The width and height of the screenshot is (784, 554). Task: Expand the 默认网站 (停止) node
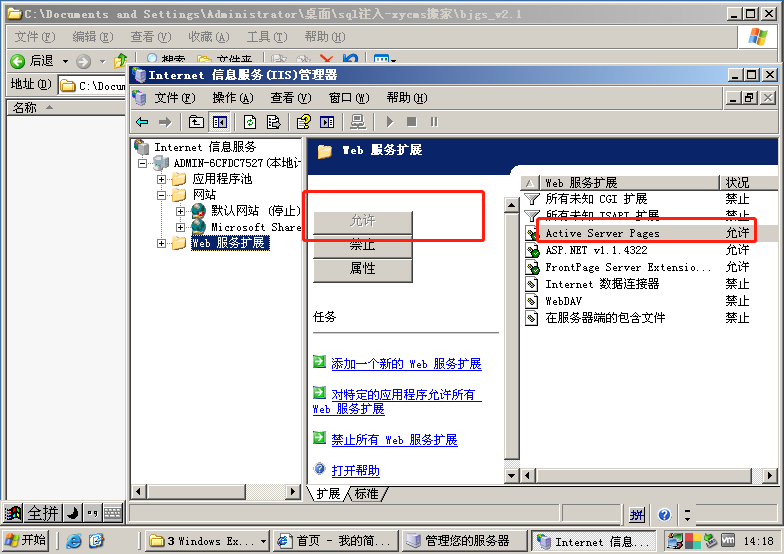tap(180, 211)
